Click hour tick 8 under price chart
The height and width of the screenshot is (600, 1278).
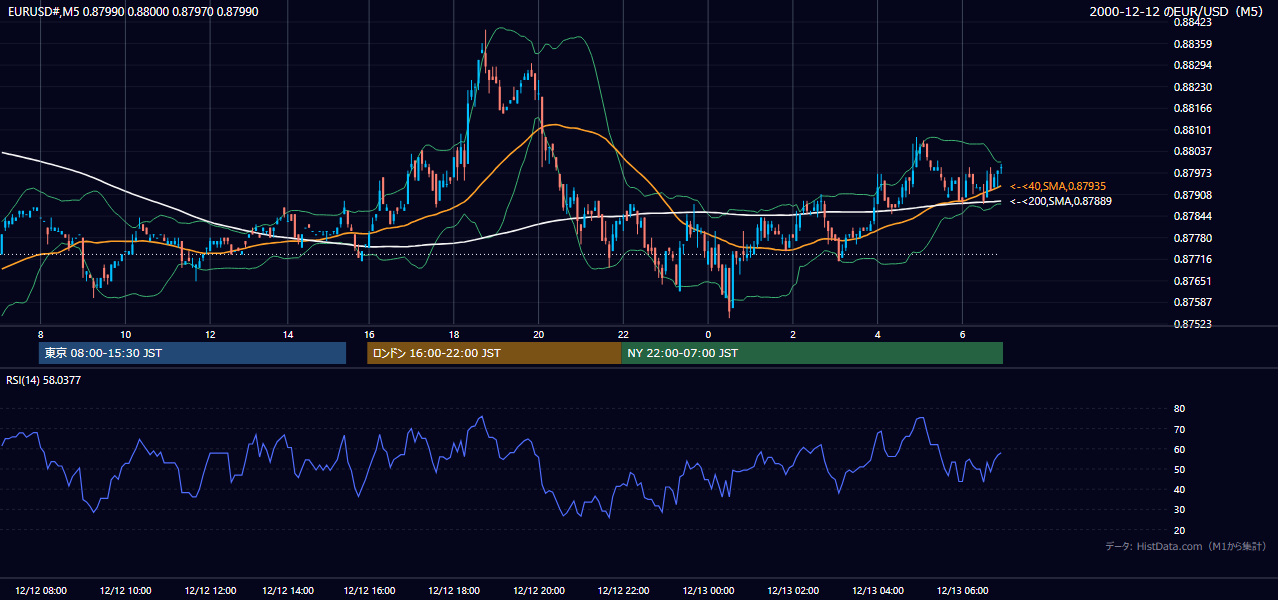40,334
